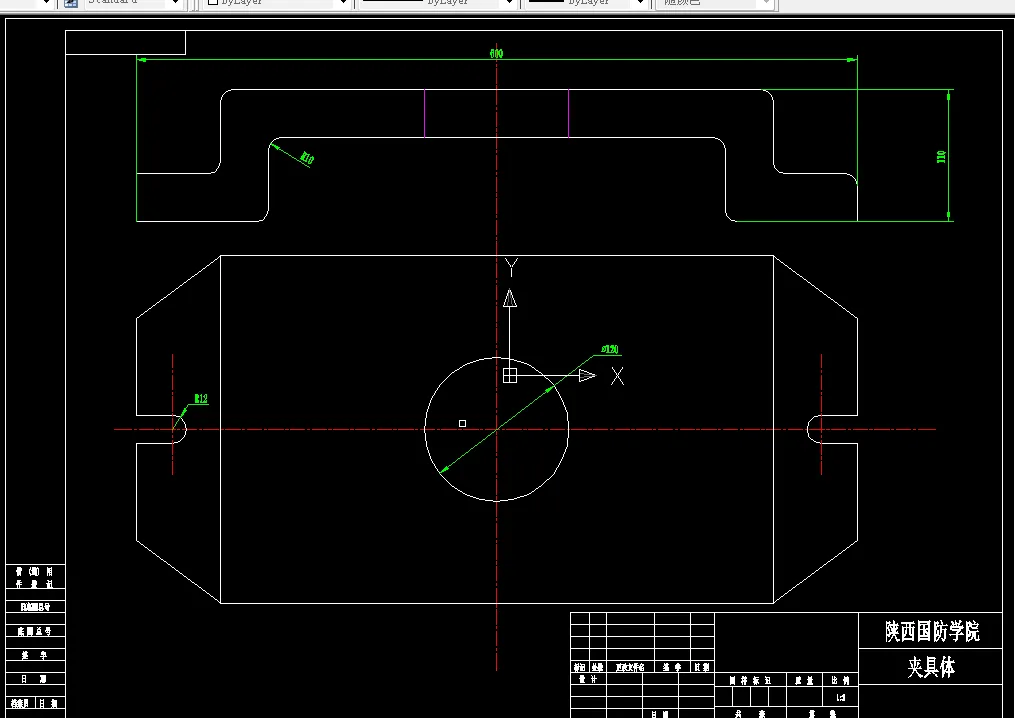Viewport: 1015px width, 718px height.
Task: Select the 600 width dimension text
Action: pos(496,53)
